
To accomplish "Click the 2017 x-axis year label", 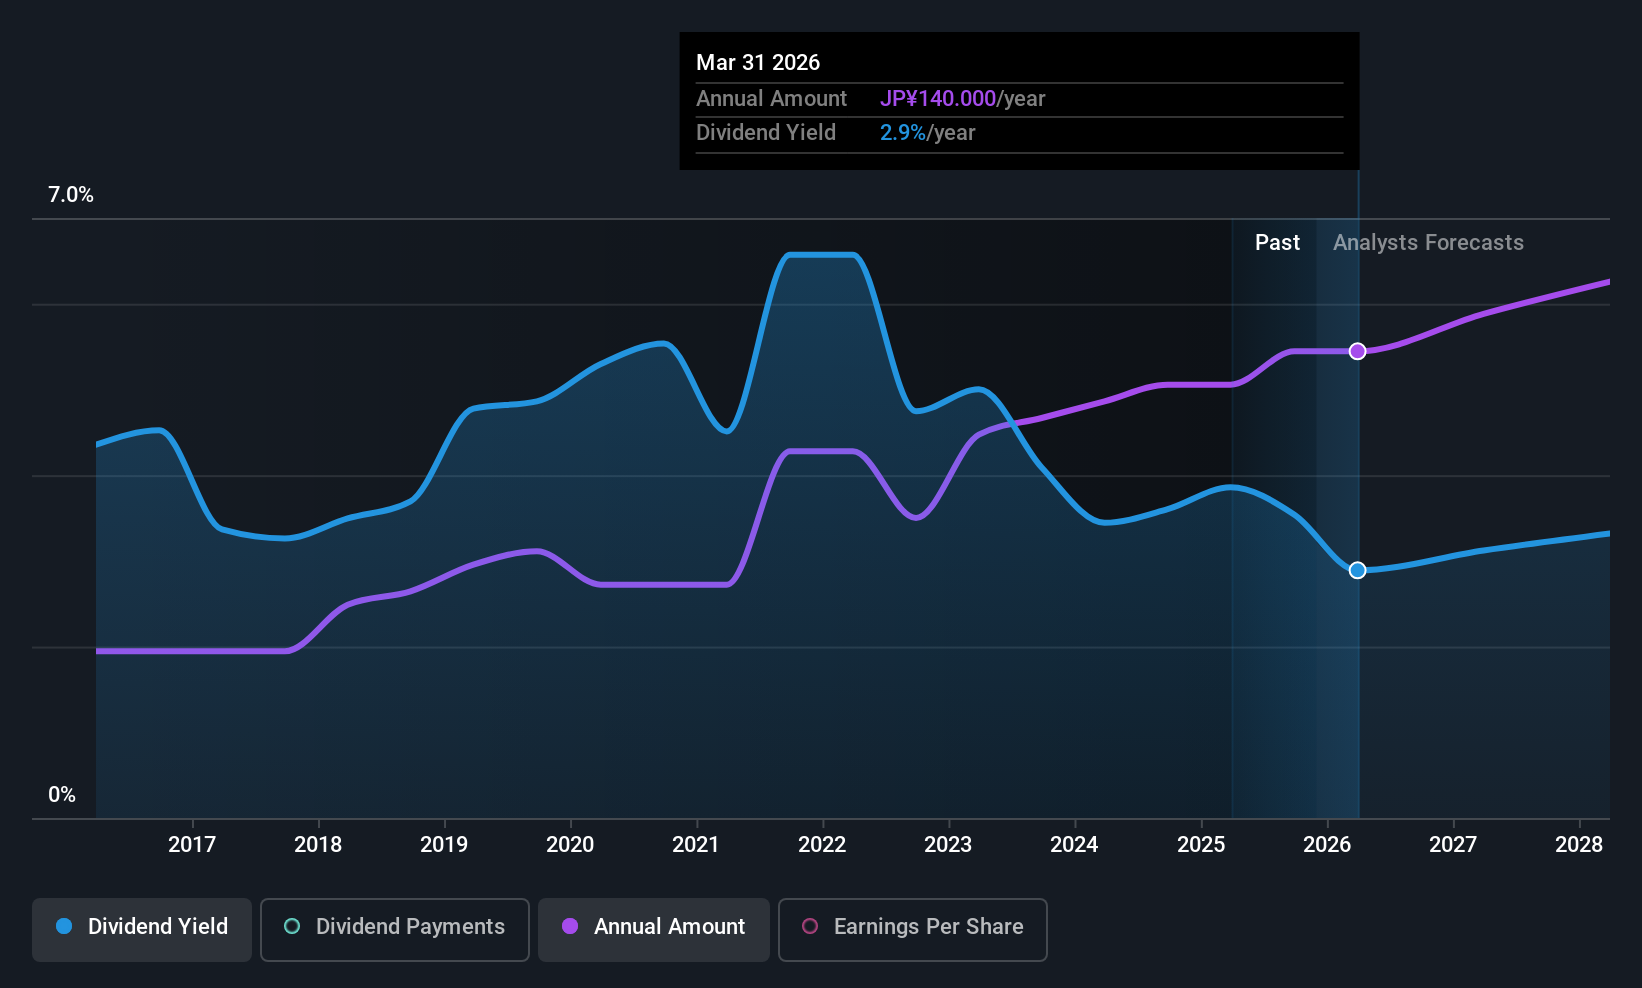I will [x=192, y=845].
